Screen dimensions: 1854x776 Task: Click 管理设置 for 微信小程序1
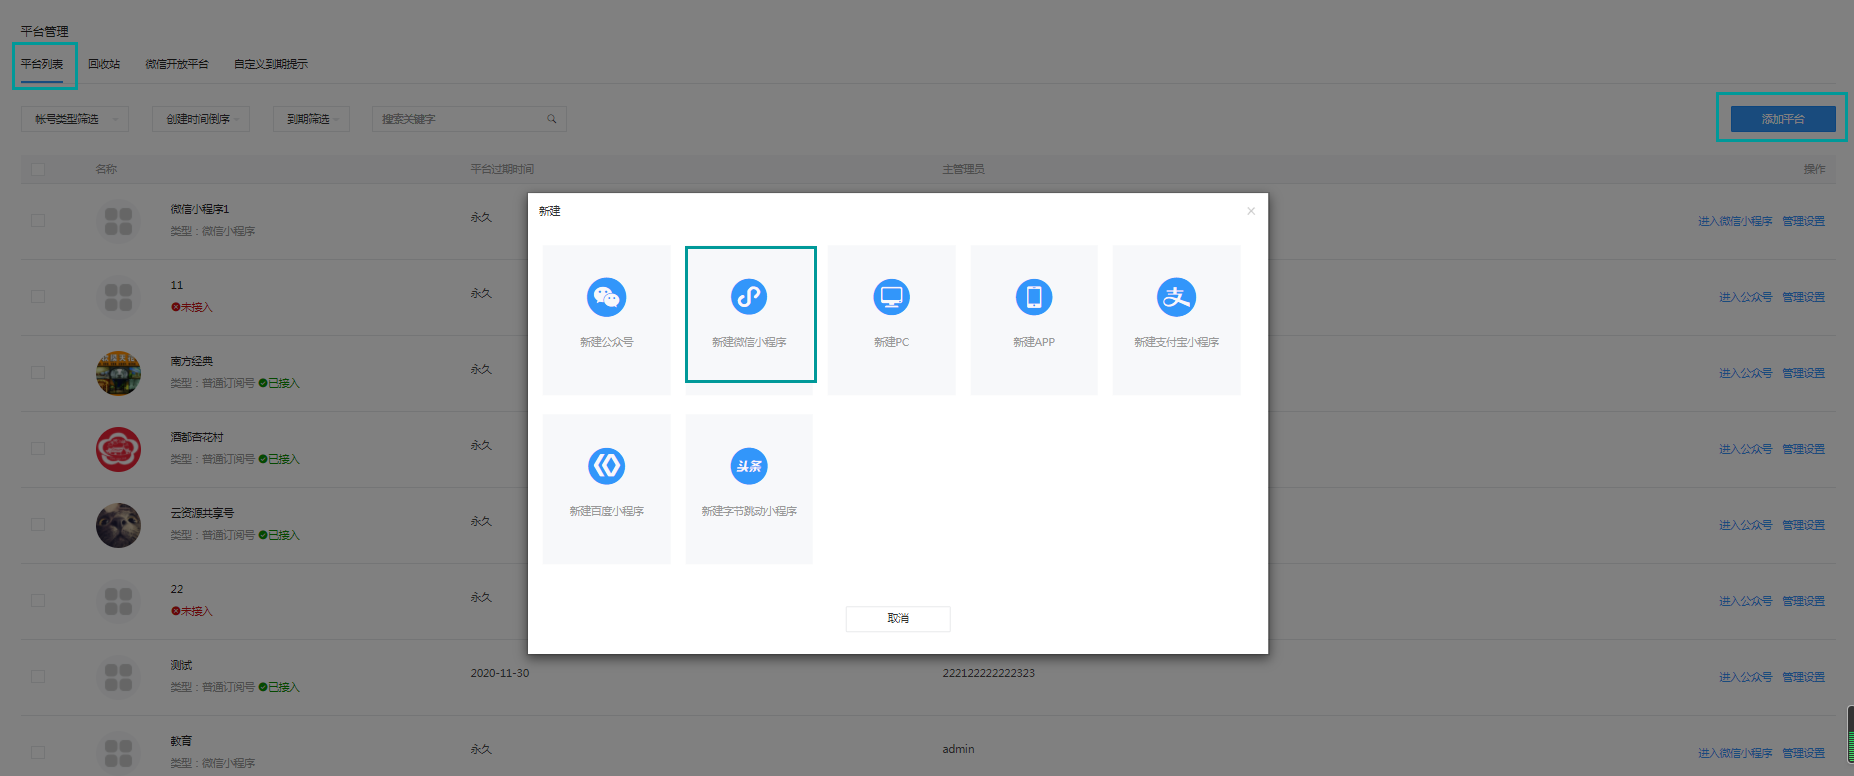(x=1803, y=221)
